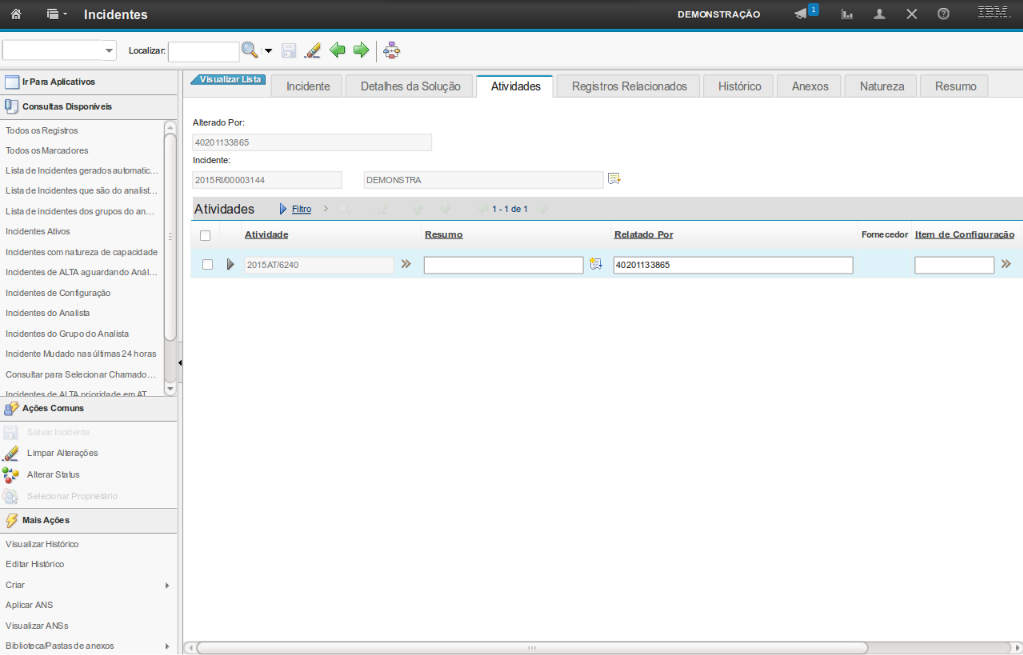The image size is (1023, 655).
Task: Open the reports chart icon
Action: click(847, 14)
